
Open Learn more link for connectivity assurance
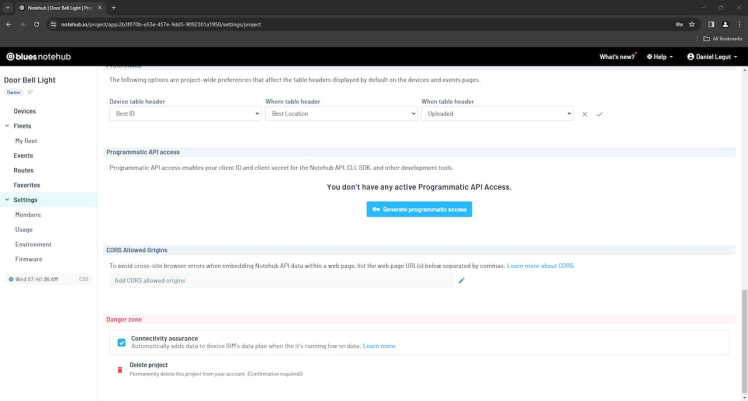[x=379, y=346]
